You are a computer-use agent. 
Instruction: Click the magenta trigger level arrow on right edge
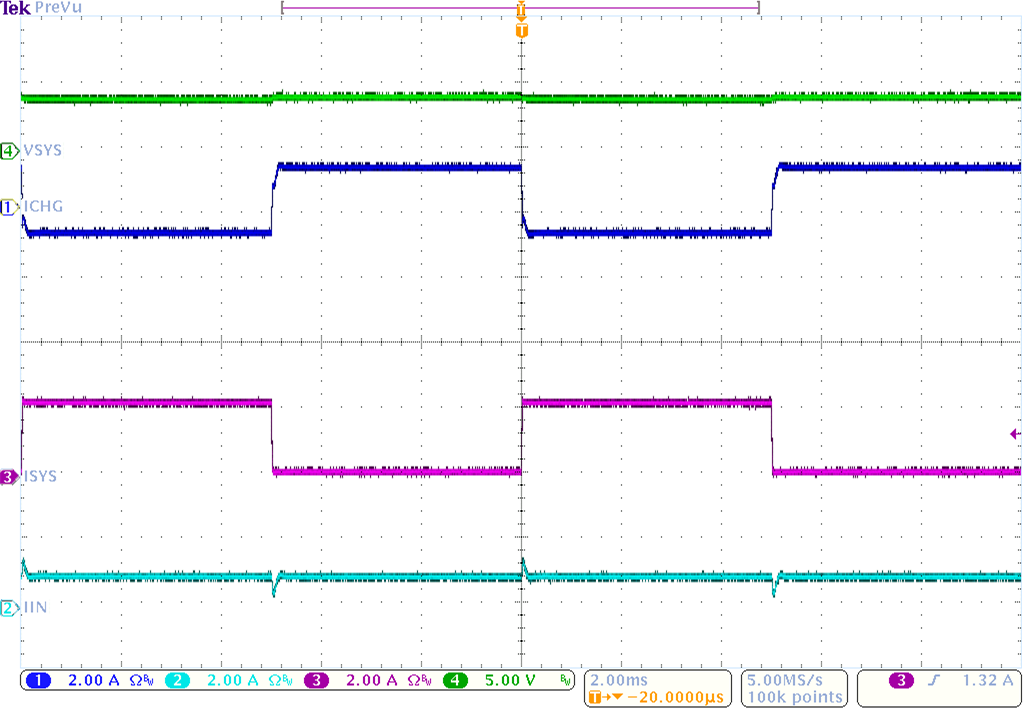tap(1013, 433)
